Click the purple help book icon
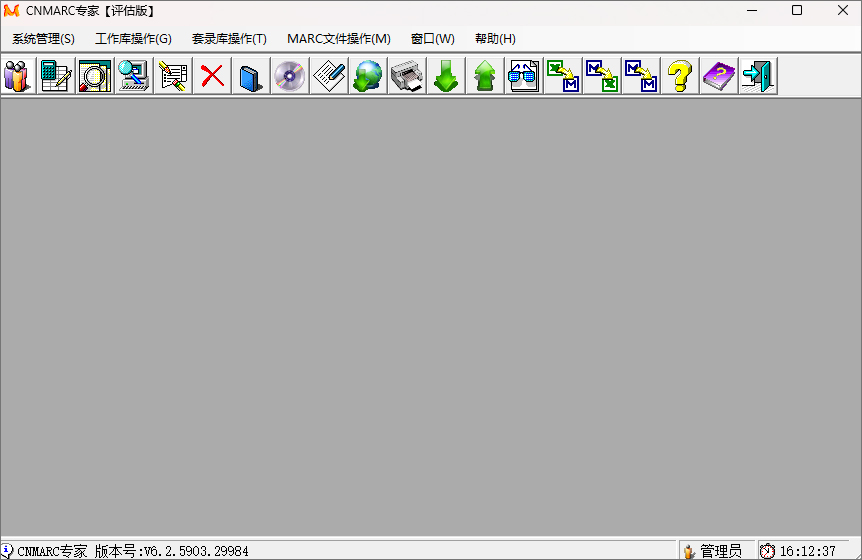862x560 pixels. [x=720, y=76]
